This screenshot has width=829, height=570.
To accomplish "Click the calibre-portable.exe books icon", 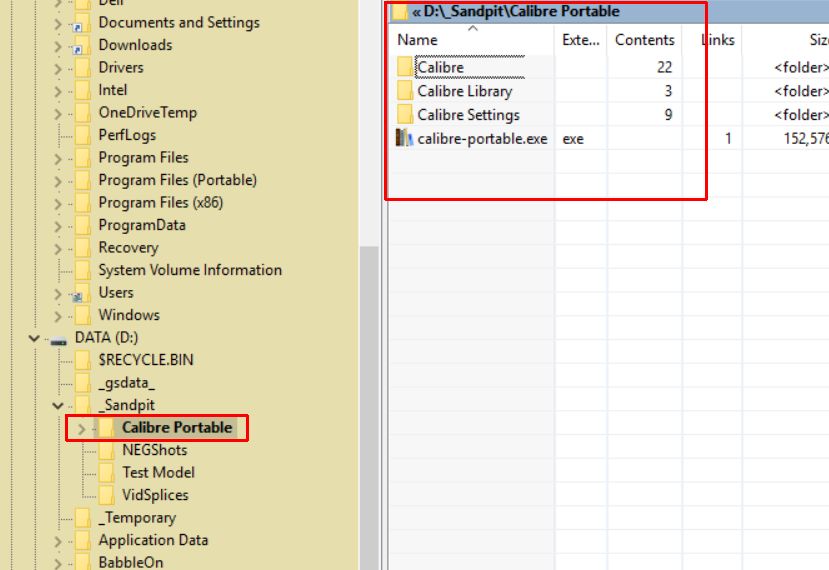I will pyautogui.click(x=404, y=139).
